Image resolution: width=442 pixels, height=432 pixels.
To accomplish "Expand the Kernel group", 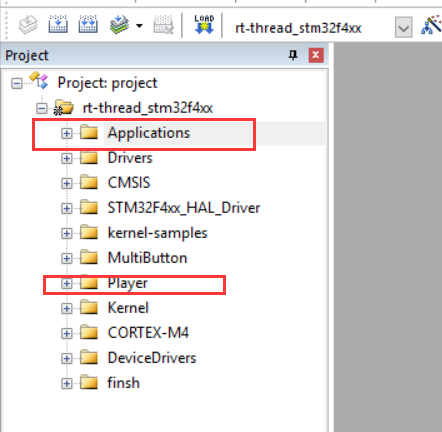I will click(67, 308).
